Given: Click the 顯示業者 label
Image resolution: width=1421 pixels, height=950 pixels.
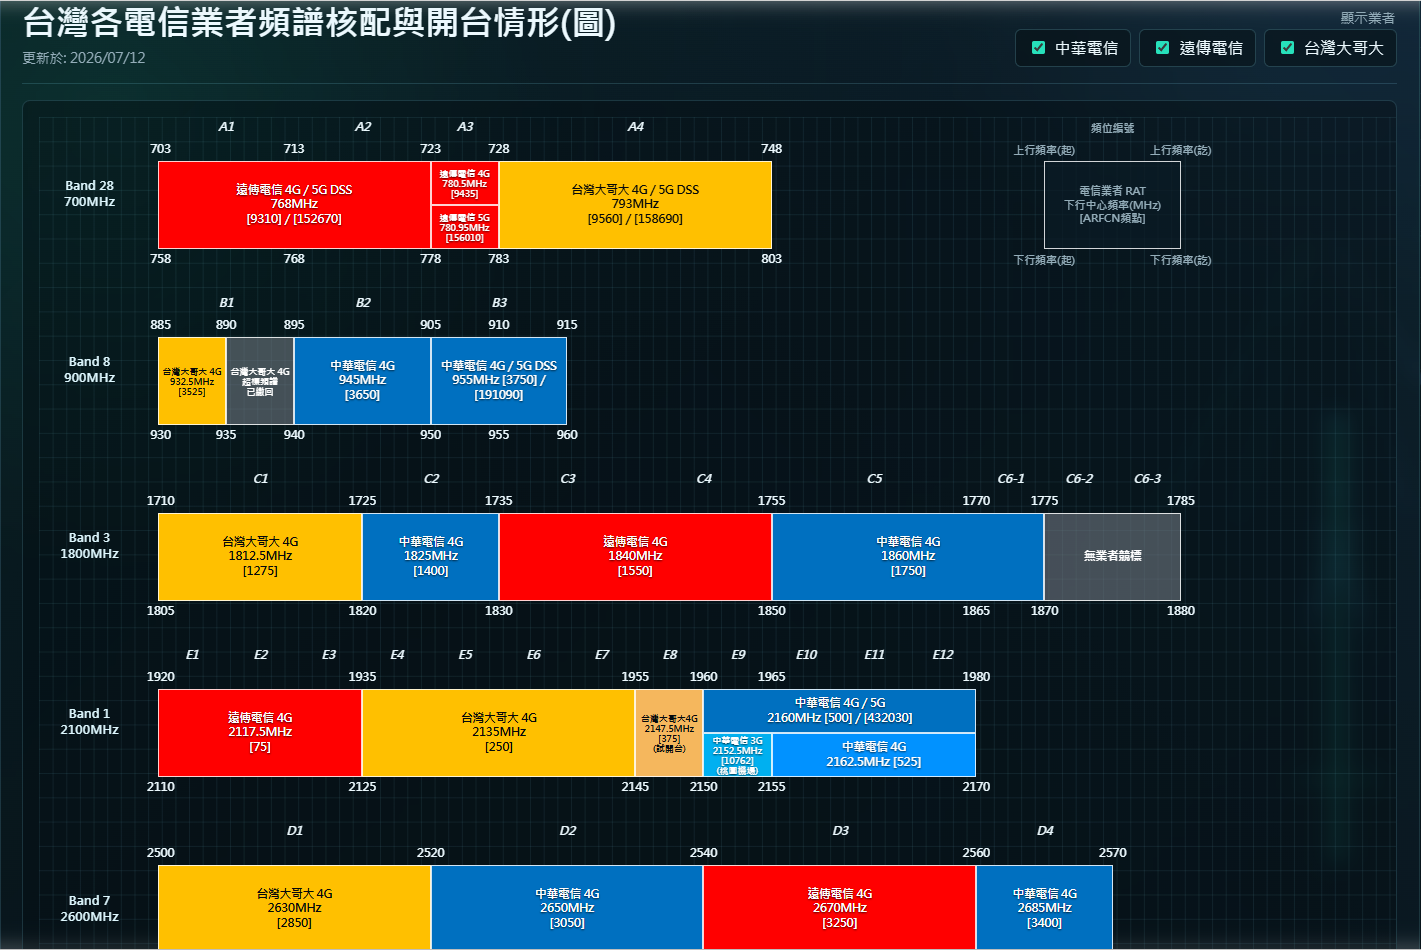Looking at the screenshot, I should point(1368,18).
